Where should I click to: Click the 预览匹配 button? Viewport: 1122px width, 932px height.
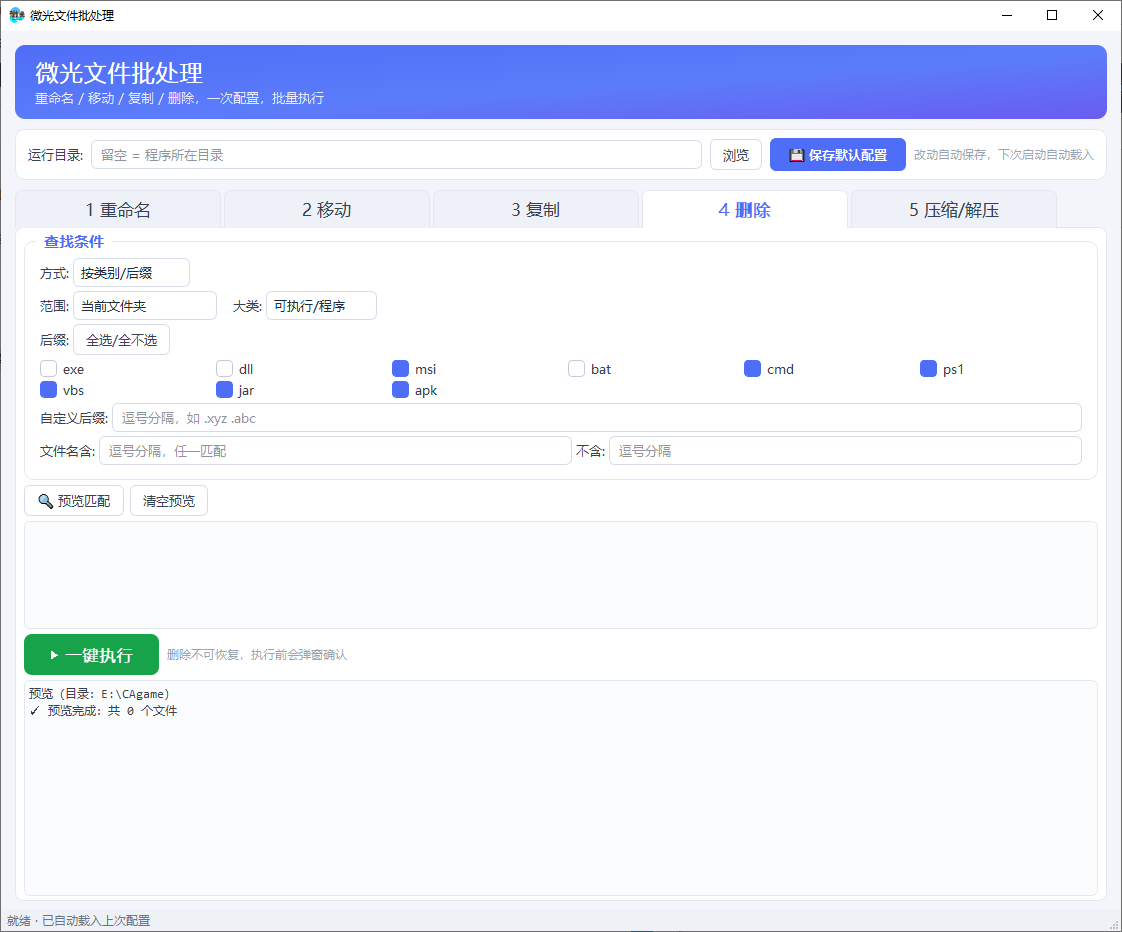[74, 501]
